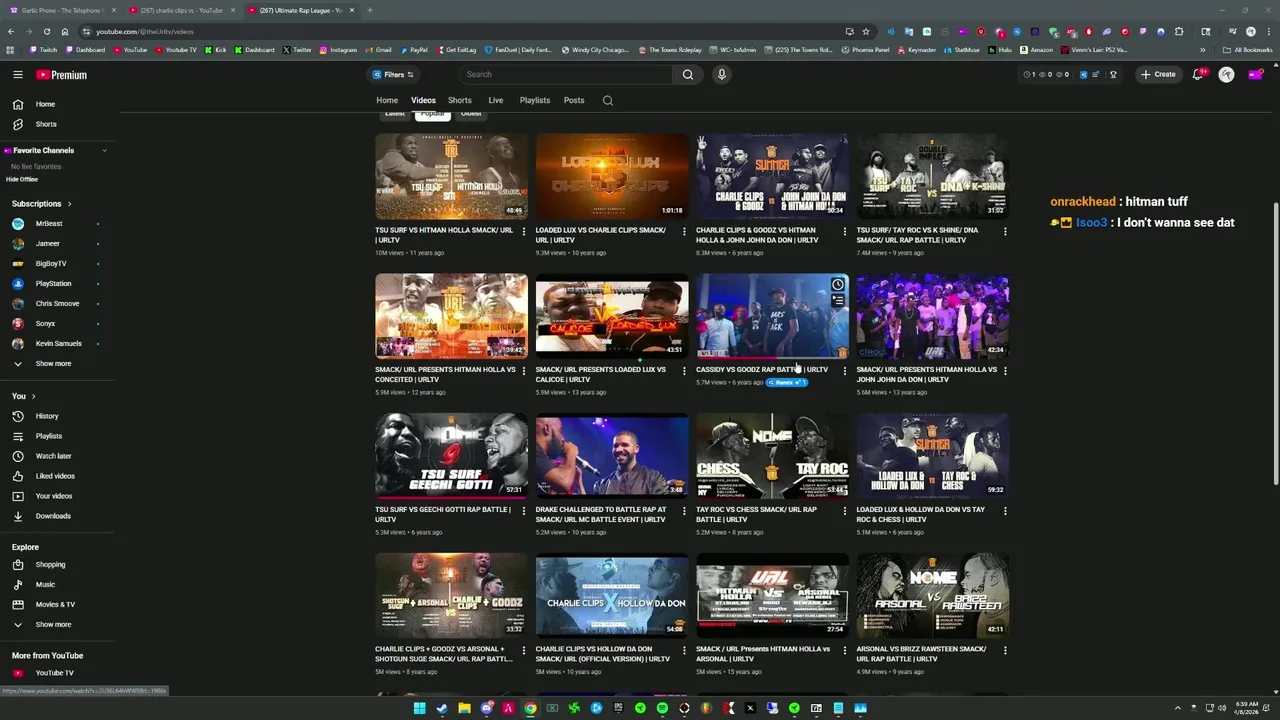Open Windows Start menu
The width and height of the screenshot is (1280, 720).
420,708
